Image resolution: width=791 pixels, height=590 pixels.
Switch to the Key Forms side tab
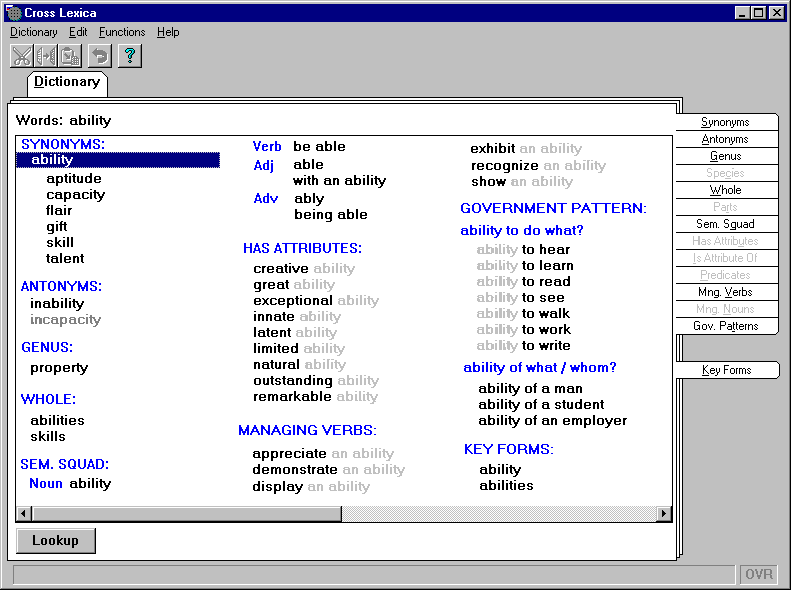(x=727, y=370)
